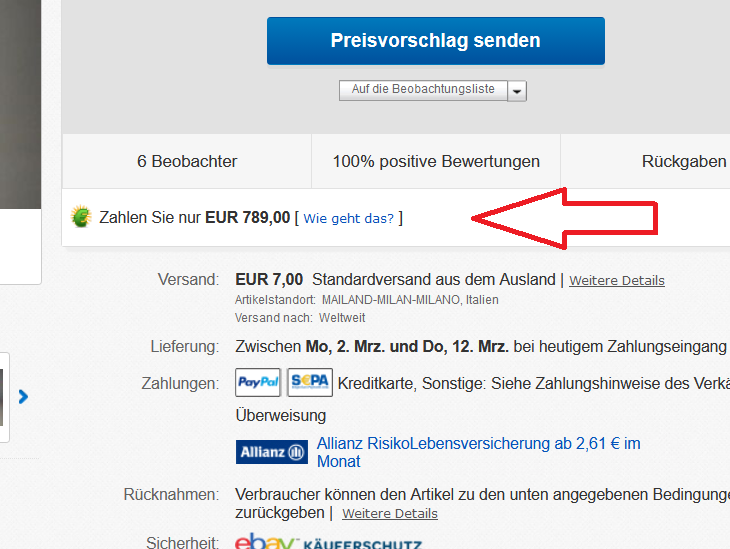The image size is (730, 549).
Task: Open Allianz RisikoLebensversicherung ad link
Action: [x=479, y=452]
